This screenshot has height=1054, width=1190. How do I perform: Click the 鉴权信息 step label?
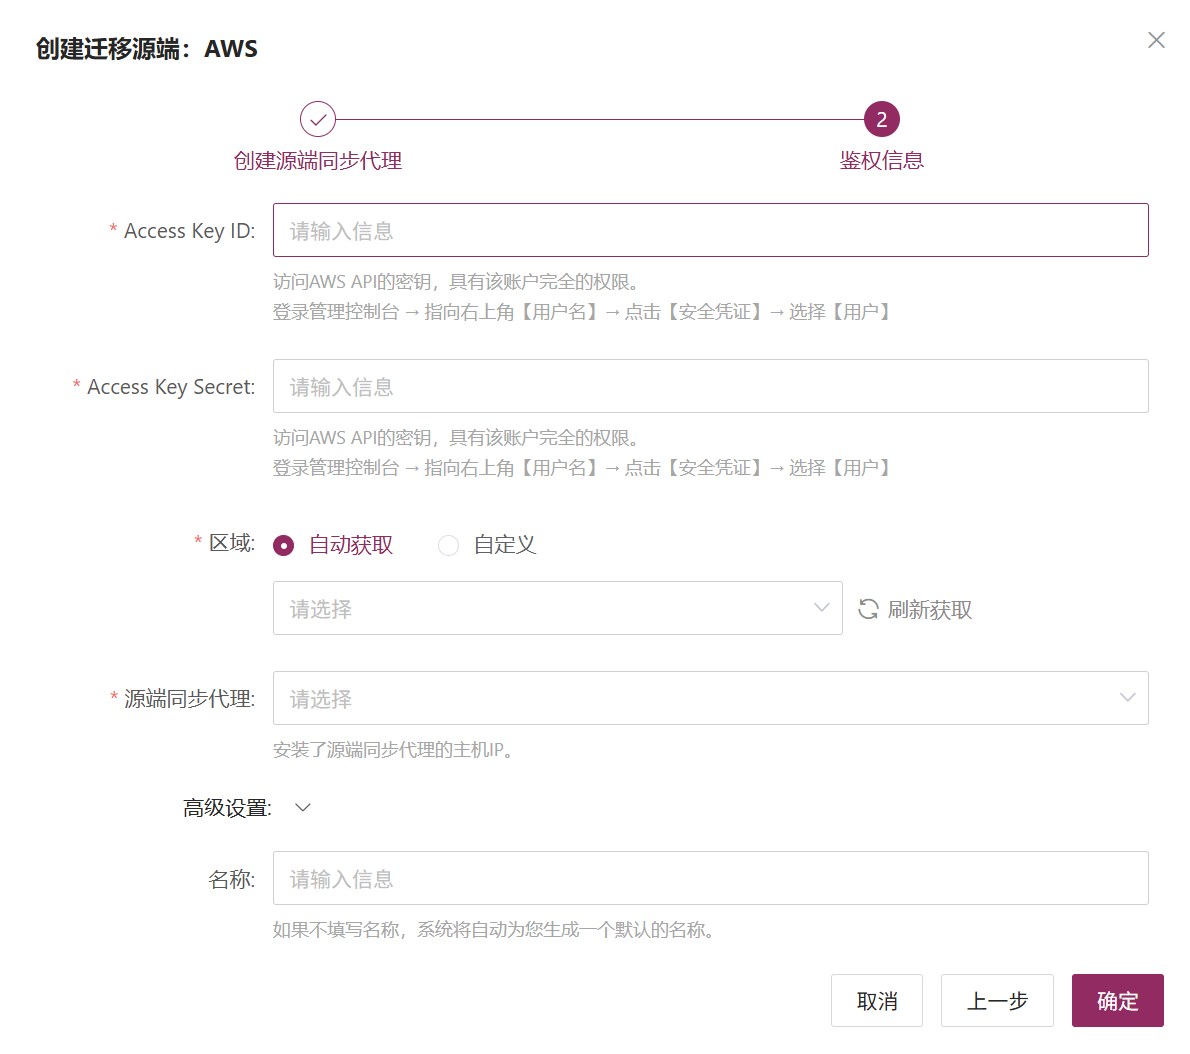coord(881,161)
